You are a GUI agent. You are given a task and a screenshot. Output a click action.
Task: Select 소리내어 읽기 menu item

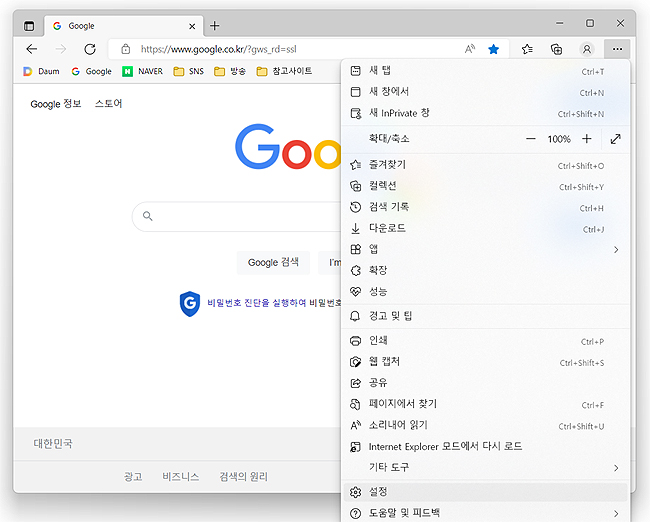(x=484, y=425)
